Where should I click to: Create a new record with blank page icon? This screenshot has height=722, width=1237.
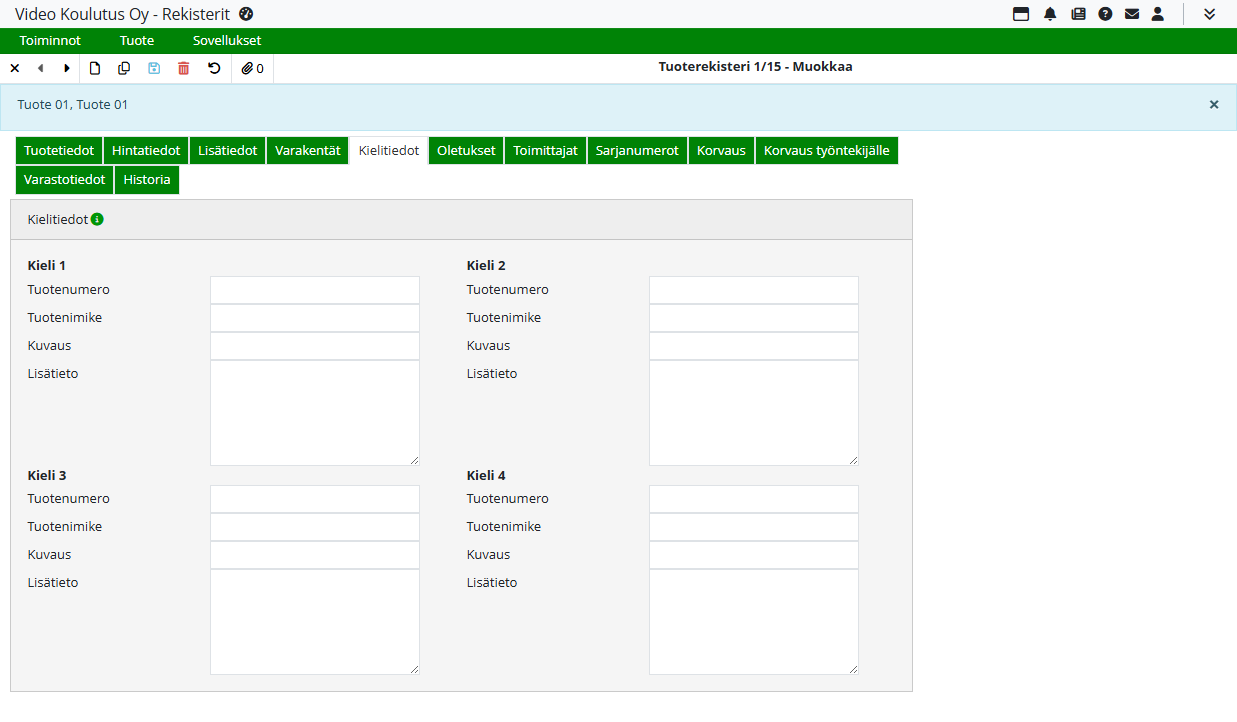tap(95, 68)
